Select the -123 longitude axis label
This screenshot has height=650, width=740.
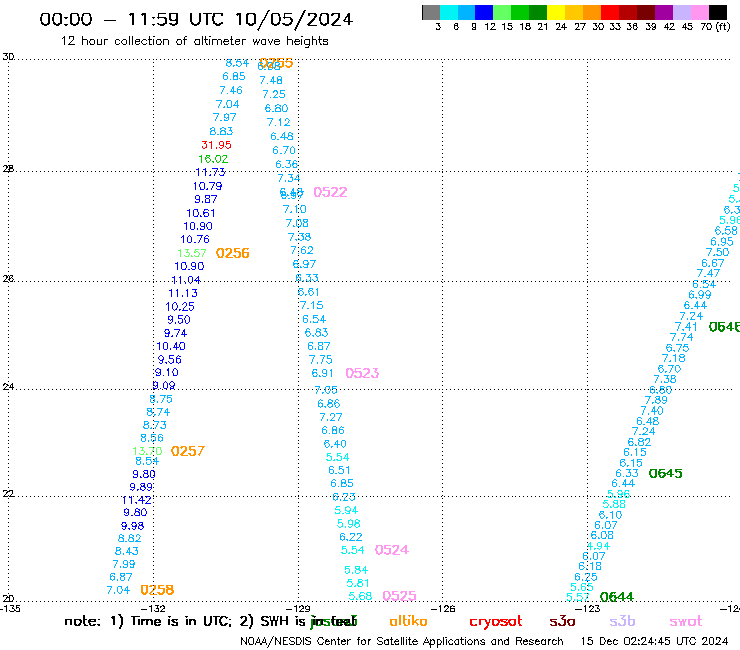click(588, 608)
